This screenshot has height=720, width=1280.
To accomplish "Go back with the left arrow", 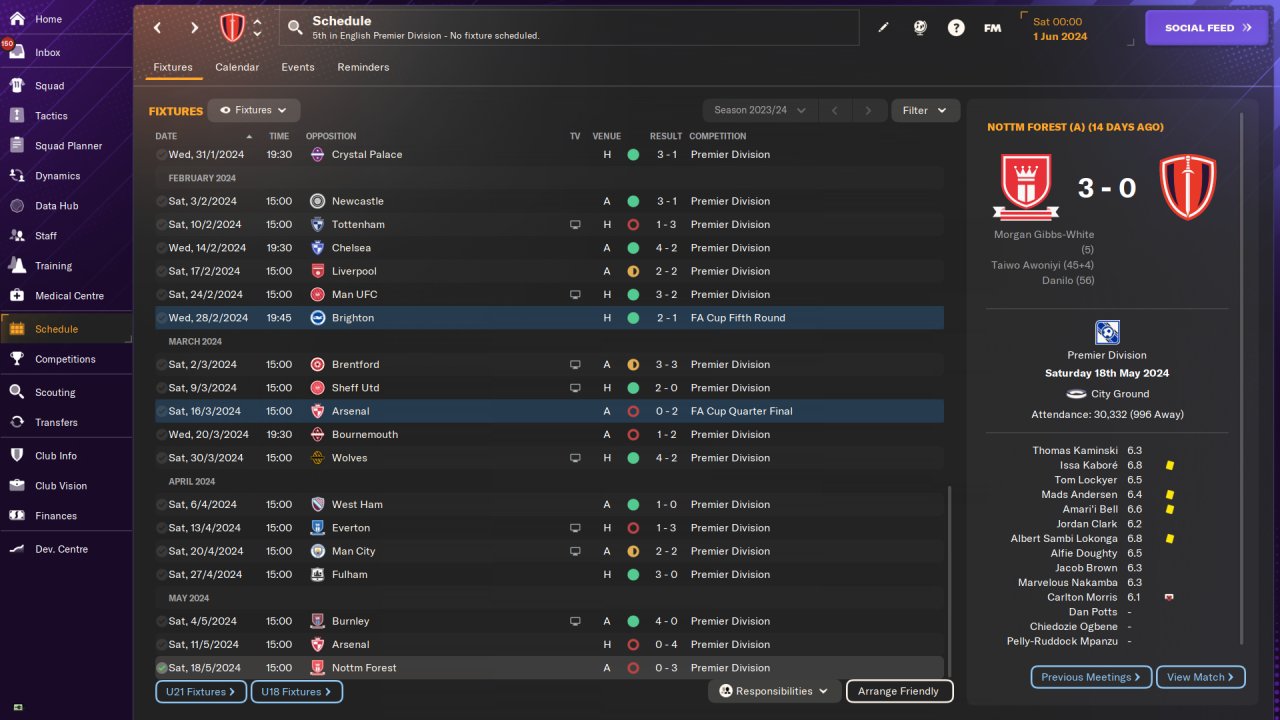I will coord(158,28).
